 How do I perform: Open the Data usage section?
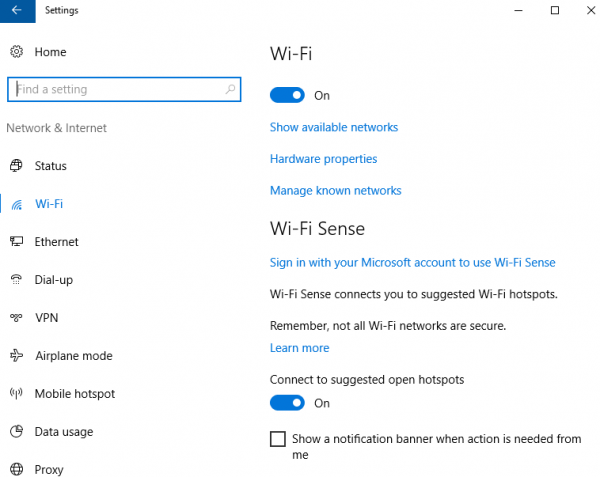click(63, 432)
